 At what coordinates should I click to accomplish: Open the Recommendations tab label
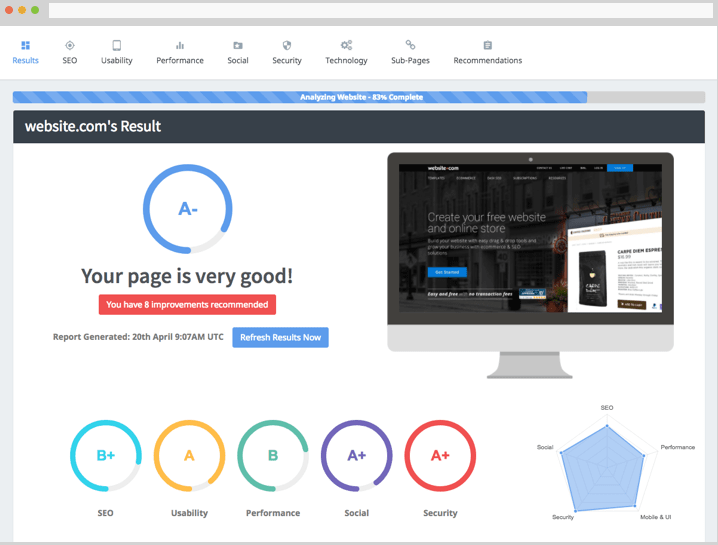[x=488, y=61]
